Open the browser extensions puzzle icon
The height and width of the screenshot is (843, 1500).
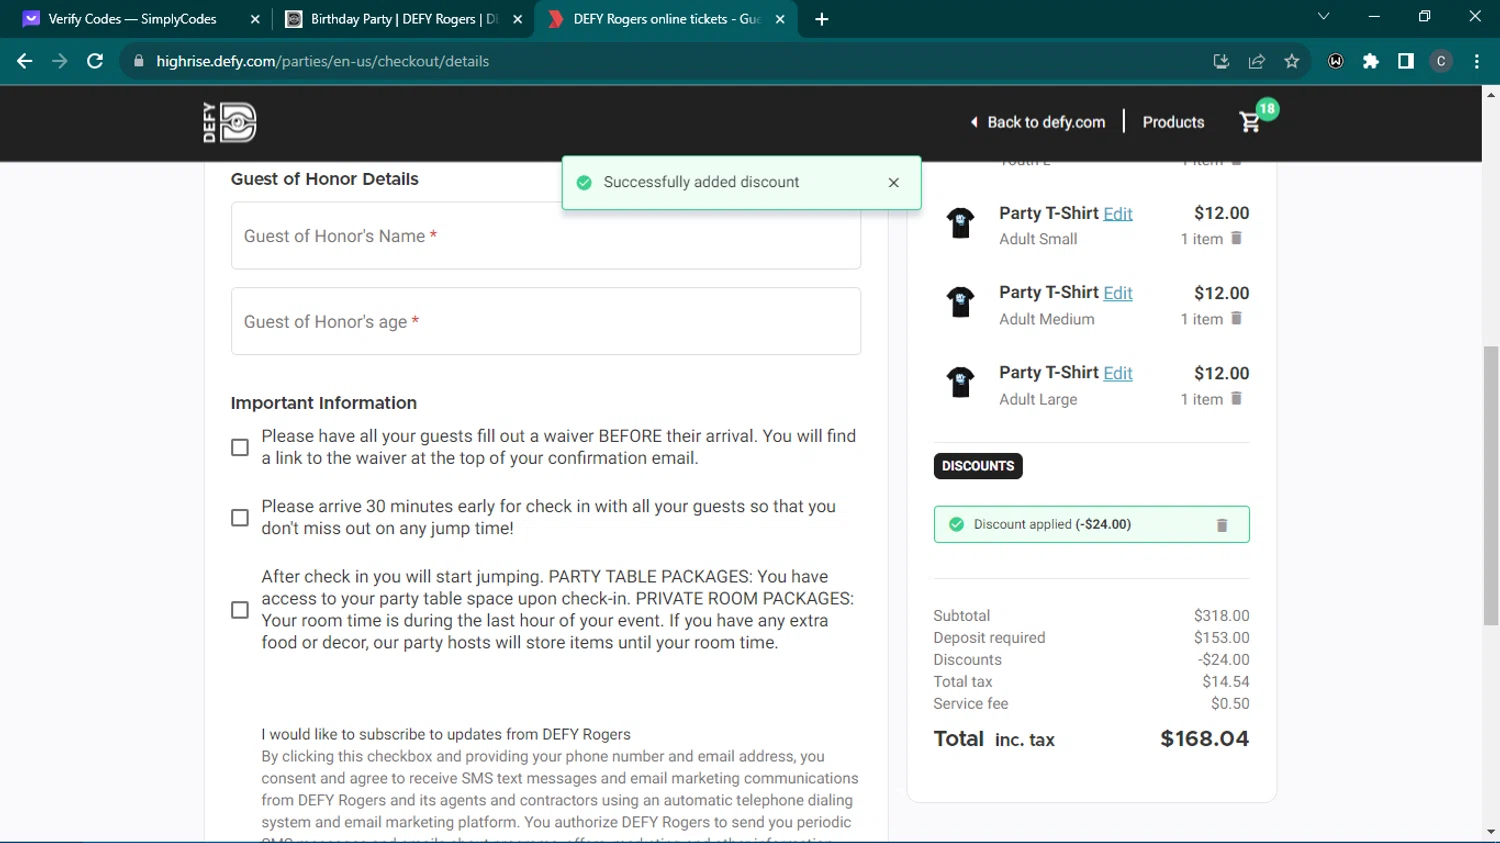[1371, 61]
